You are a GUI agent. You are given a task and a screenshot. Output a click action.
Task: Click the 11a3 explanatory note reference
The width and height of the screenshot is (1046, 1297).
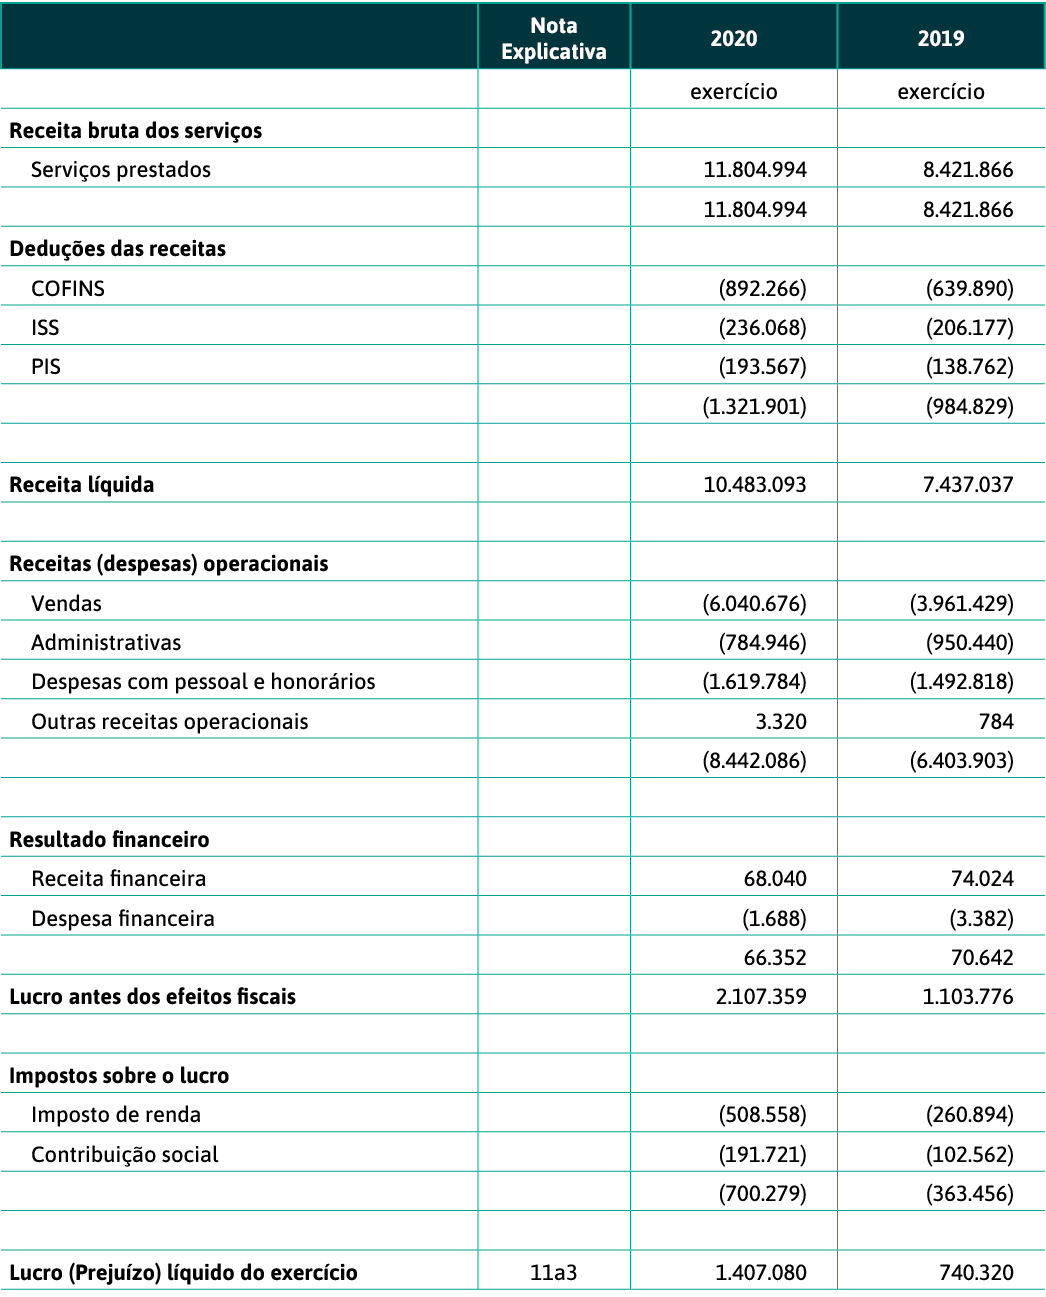coord(553,1273)
